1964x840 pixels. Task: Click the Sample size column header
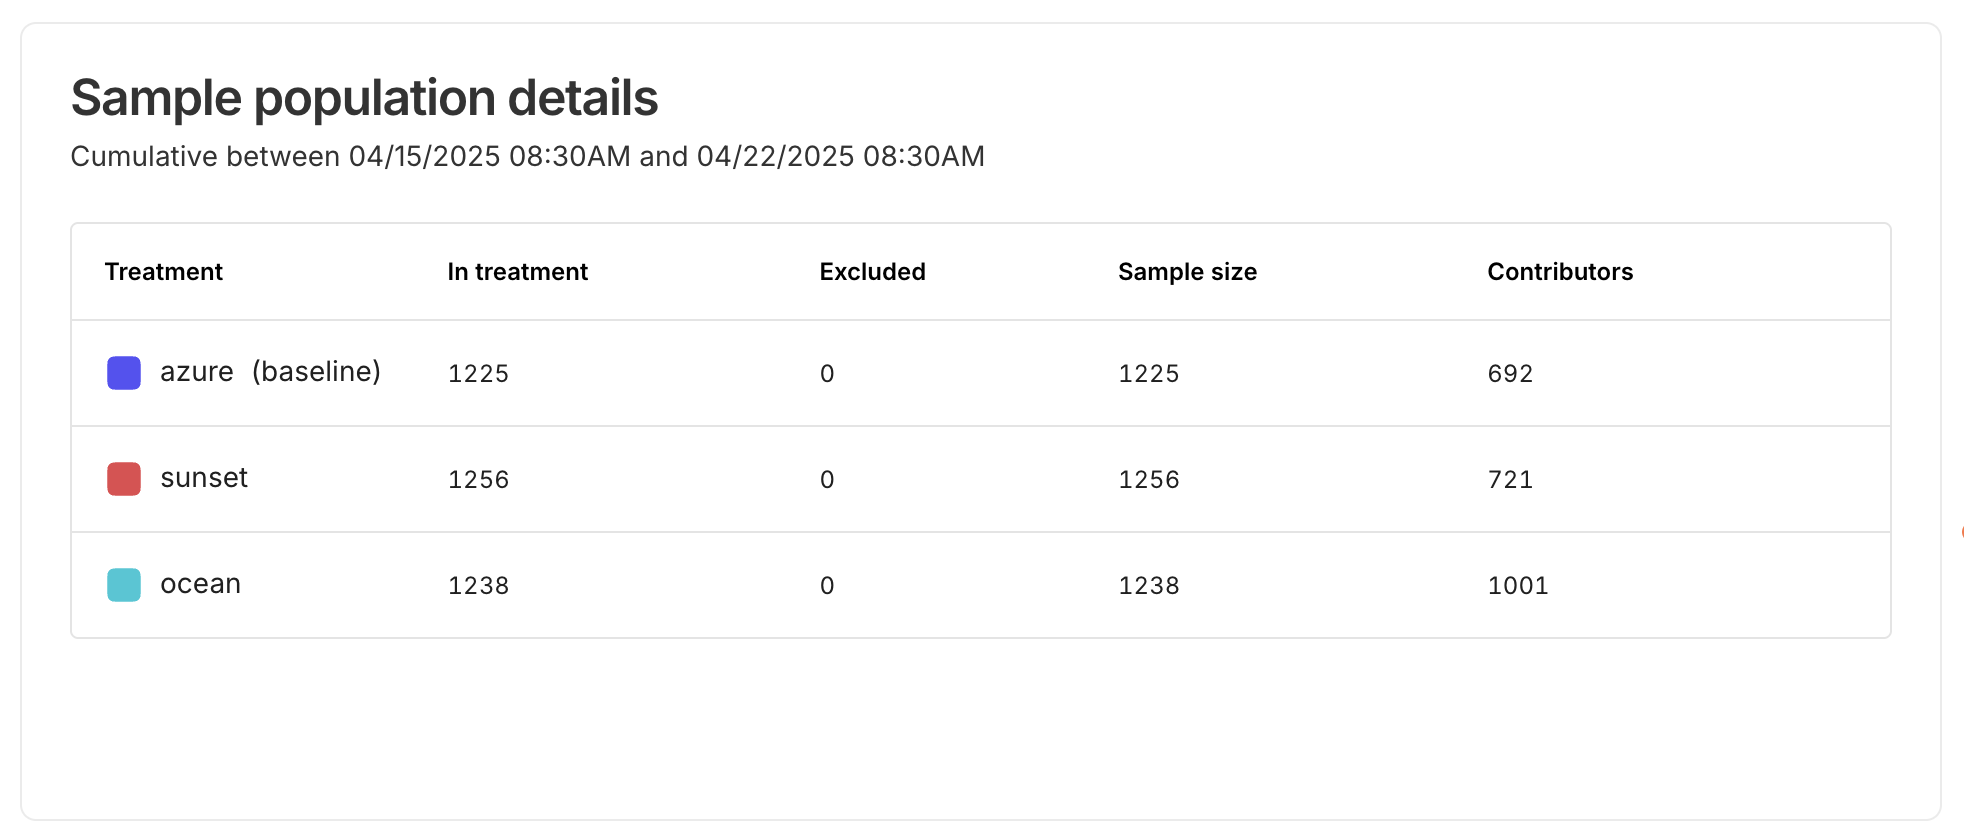(1187, 272)
